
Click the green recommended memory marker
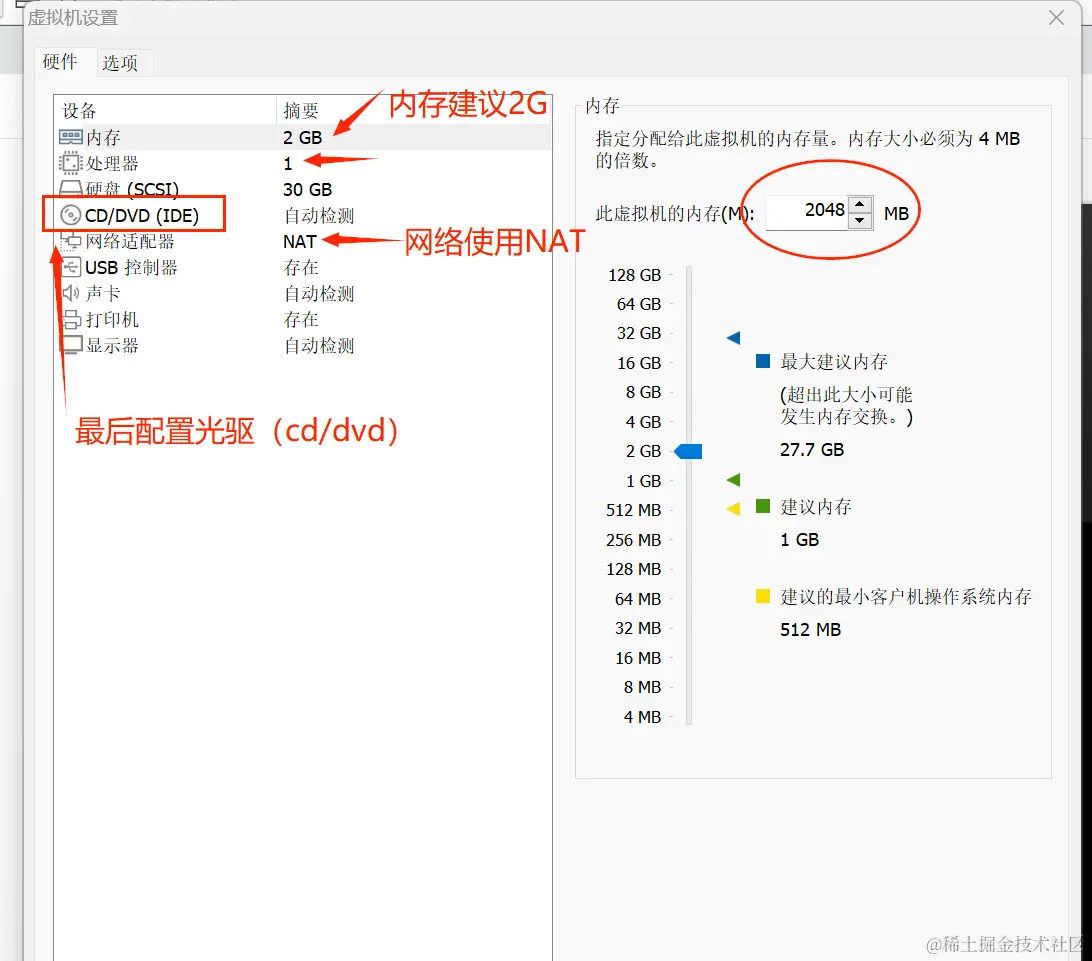[733, 480]
